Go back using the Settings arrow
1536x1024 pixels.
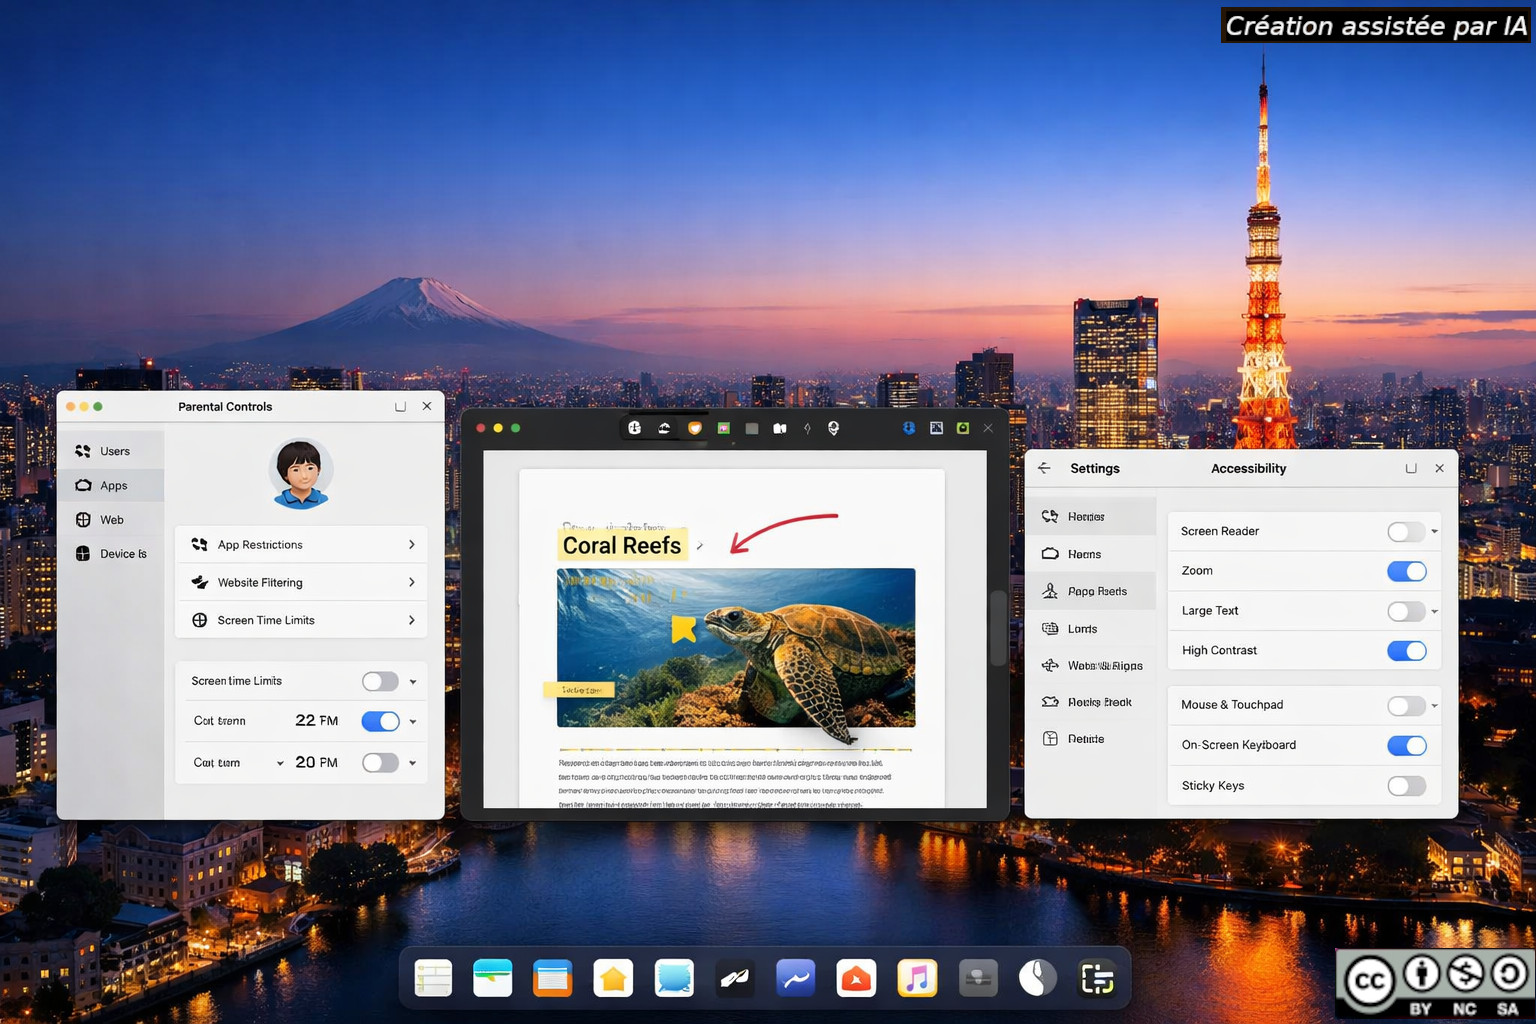(1044, 468)
